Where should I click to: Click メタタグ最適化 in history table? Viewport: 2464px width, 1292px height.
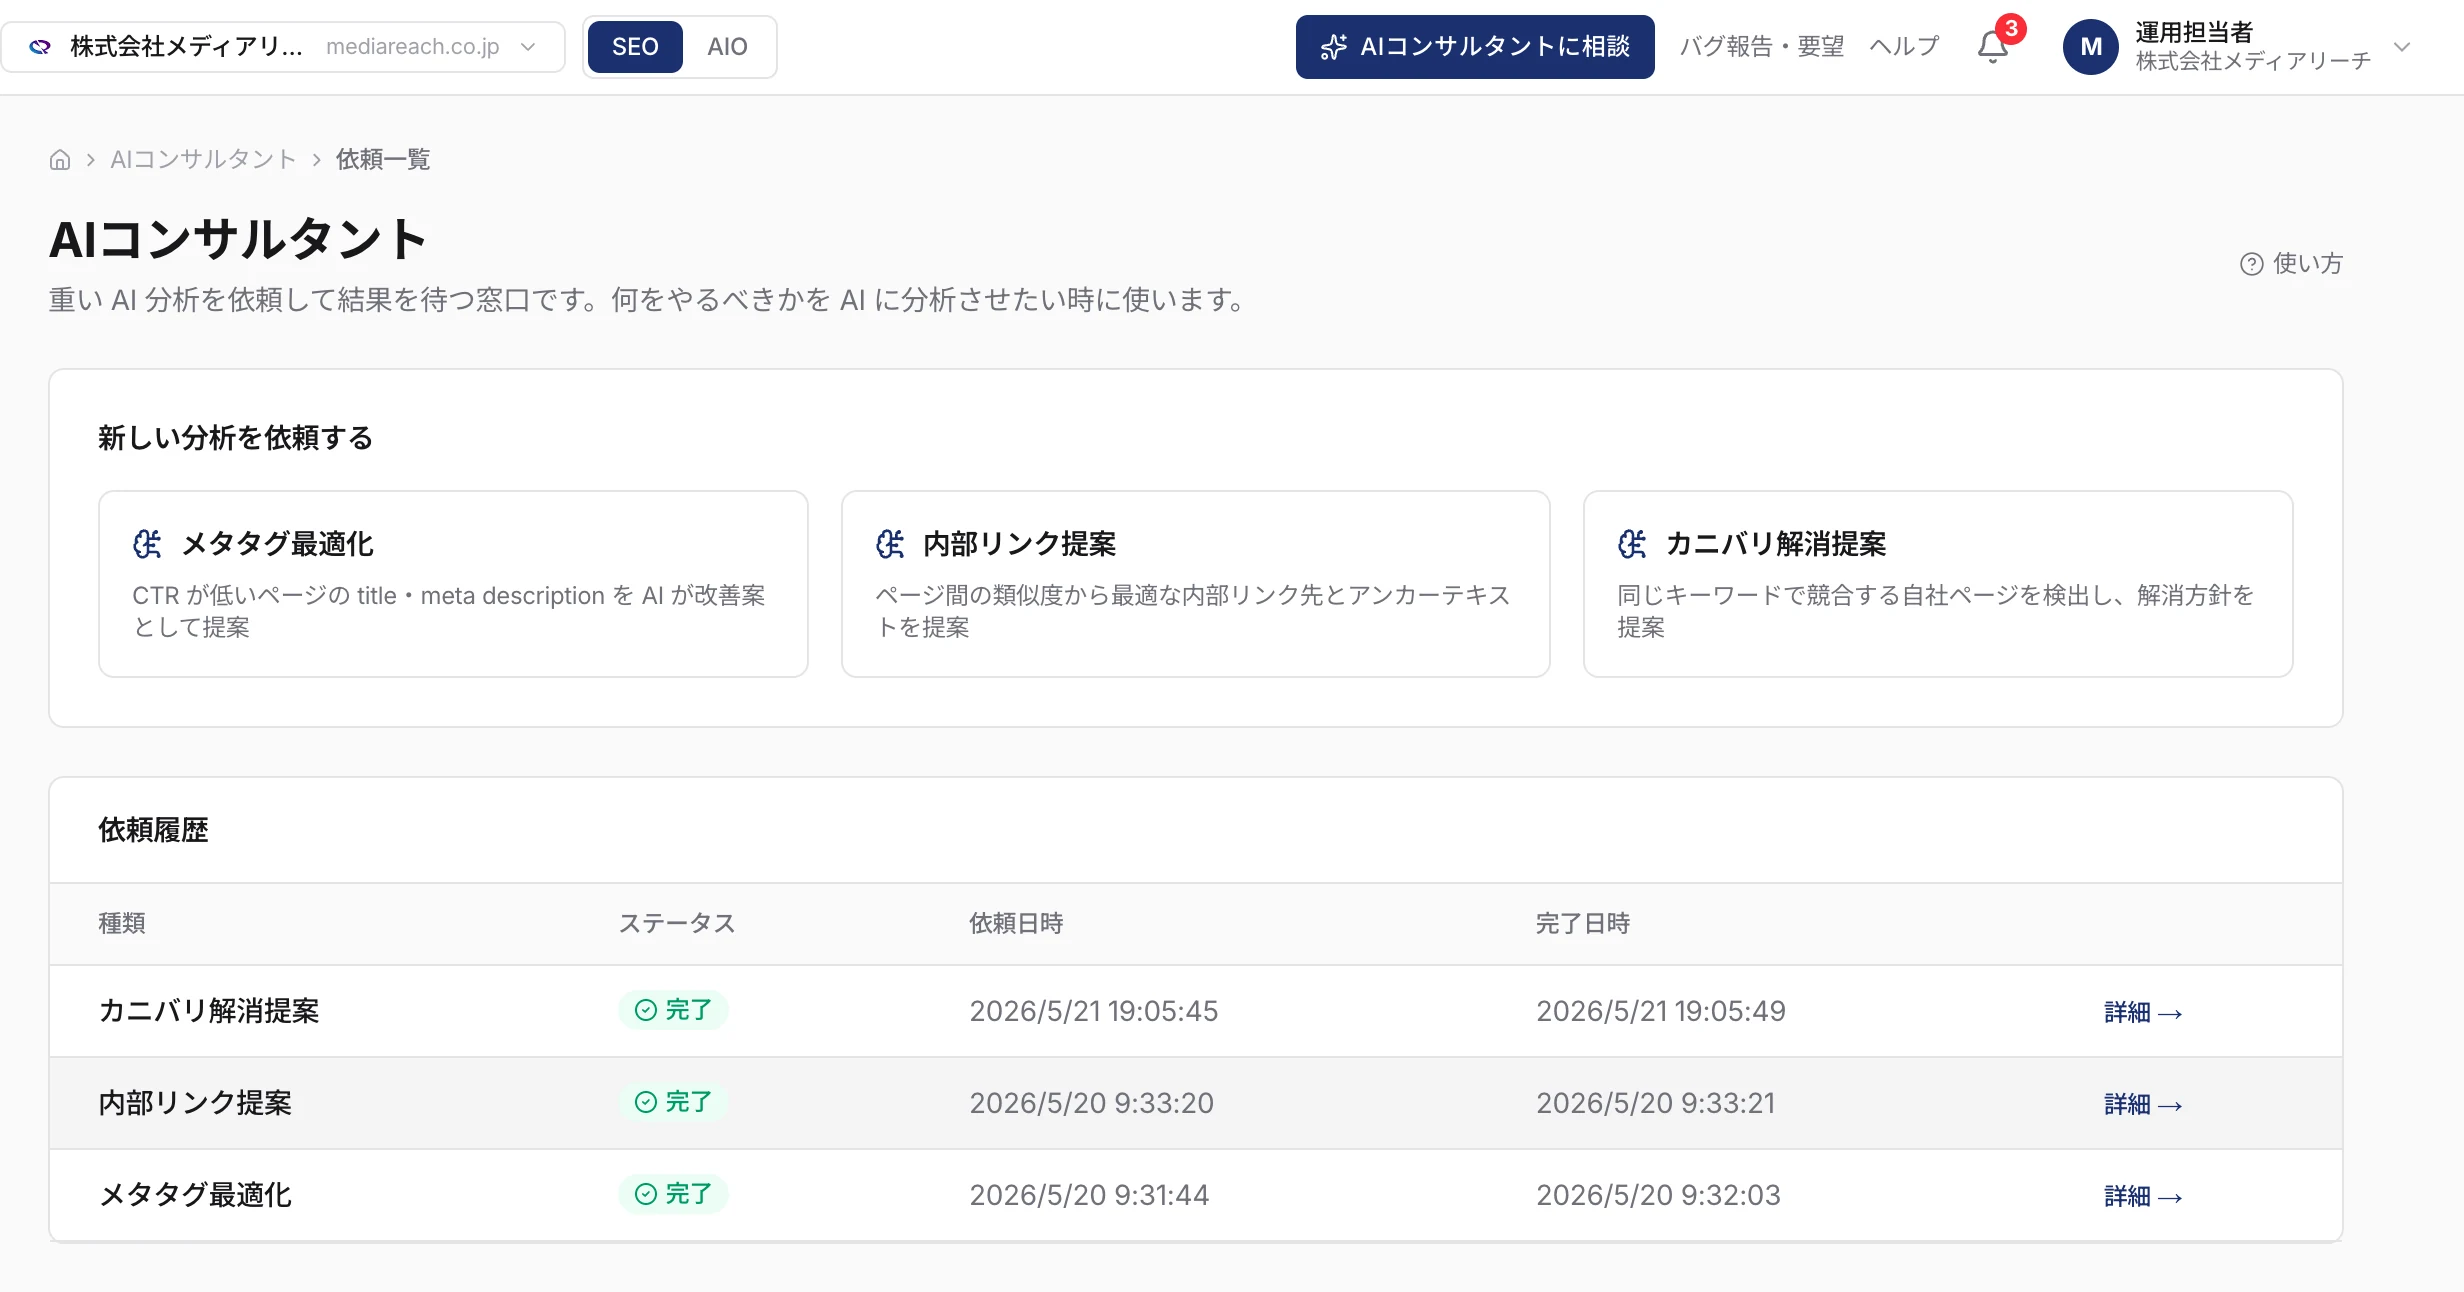(x=195, y=1195)
